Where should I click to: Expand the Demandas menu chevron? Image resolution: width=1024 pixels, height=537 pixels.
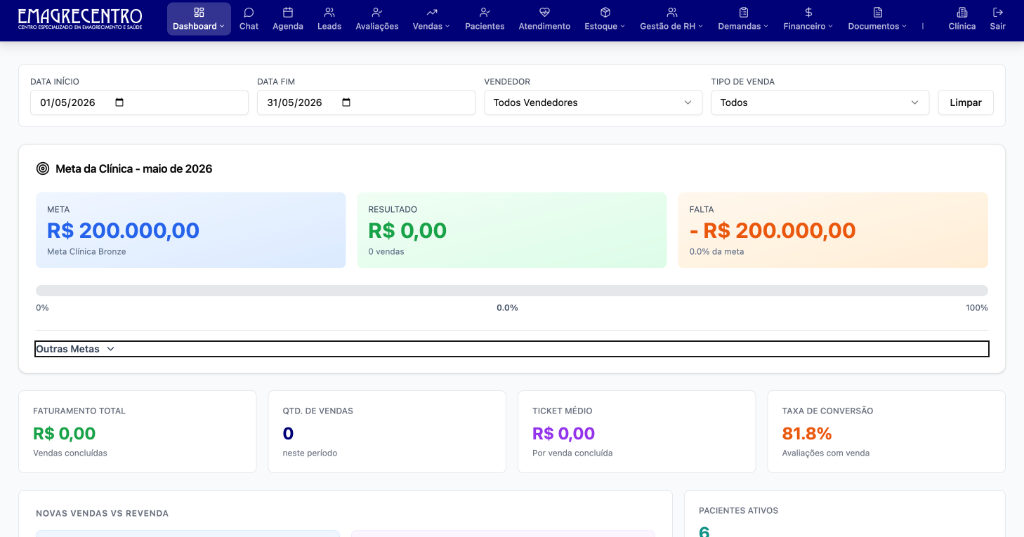(x=766, y=27)
